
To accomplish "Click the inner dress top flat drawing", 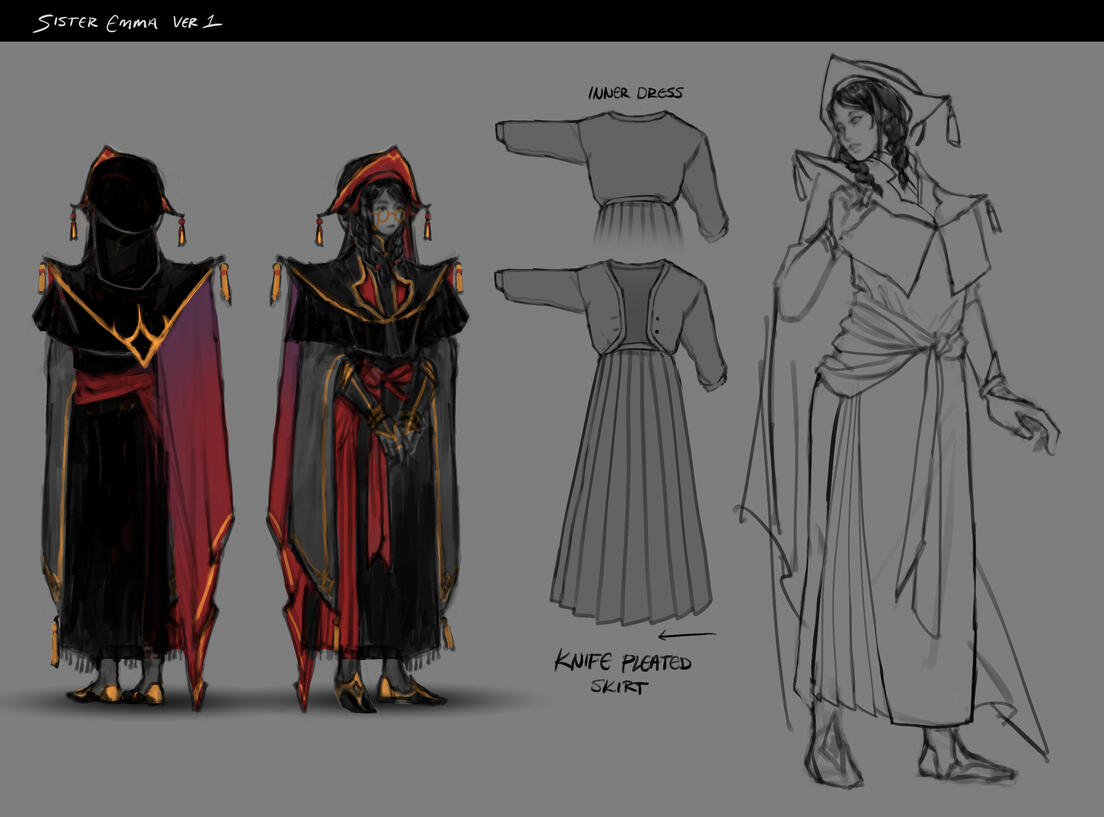I will pos(612,170).
